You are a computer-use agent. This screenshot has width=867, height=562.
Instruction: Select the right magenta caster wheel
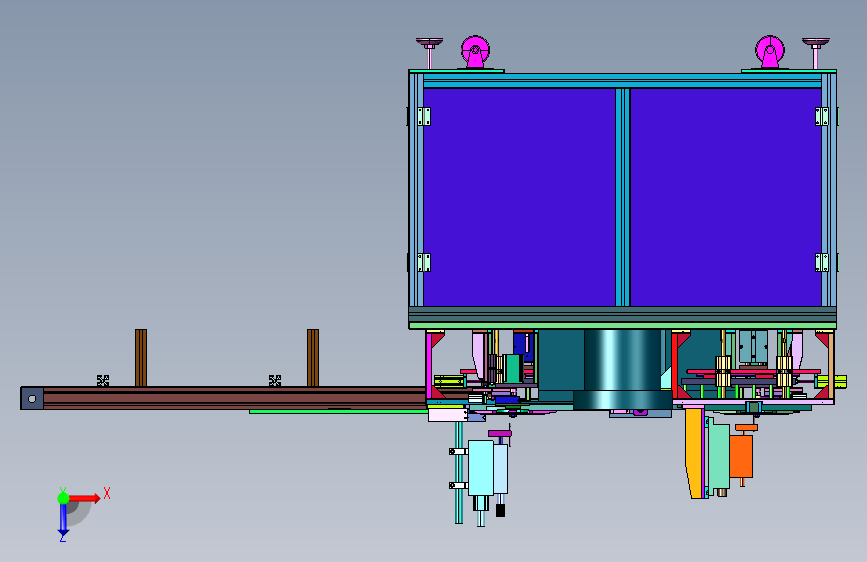pos(770,52)
